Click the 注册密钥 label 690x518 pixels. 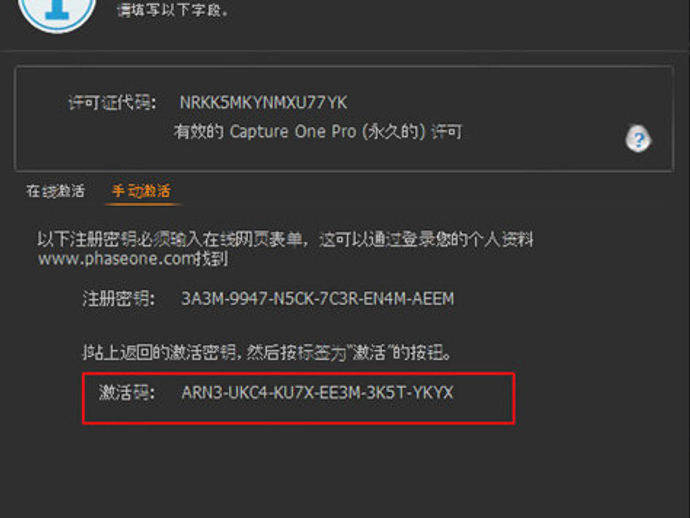click(x=118, y=299)
